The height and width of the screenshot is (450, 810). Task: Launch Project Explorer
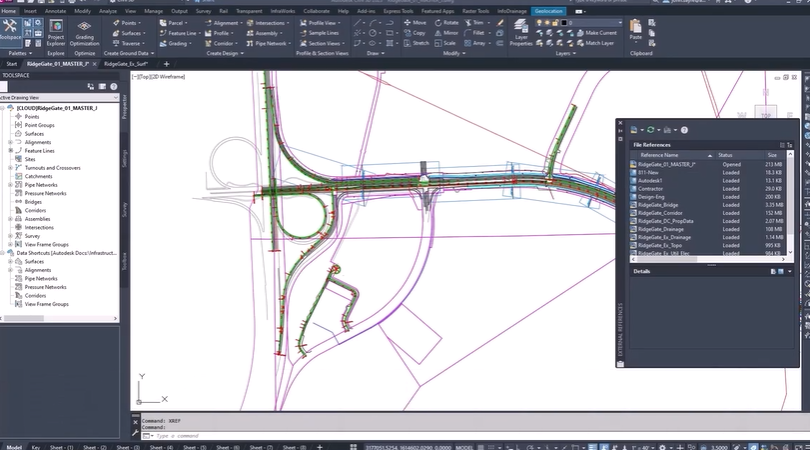click(56, 33)
